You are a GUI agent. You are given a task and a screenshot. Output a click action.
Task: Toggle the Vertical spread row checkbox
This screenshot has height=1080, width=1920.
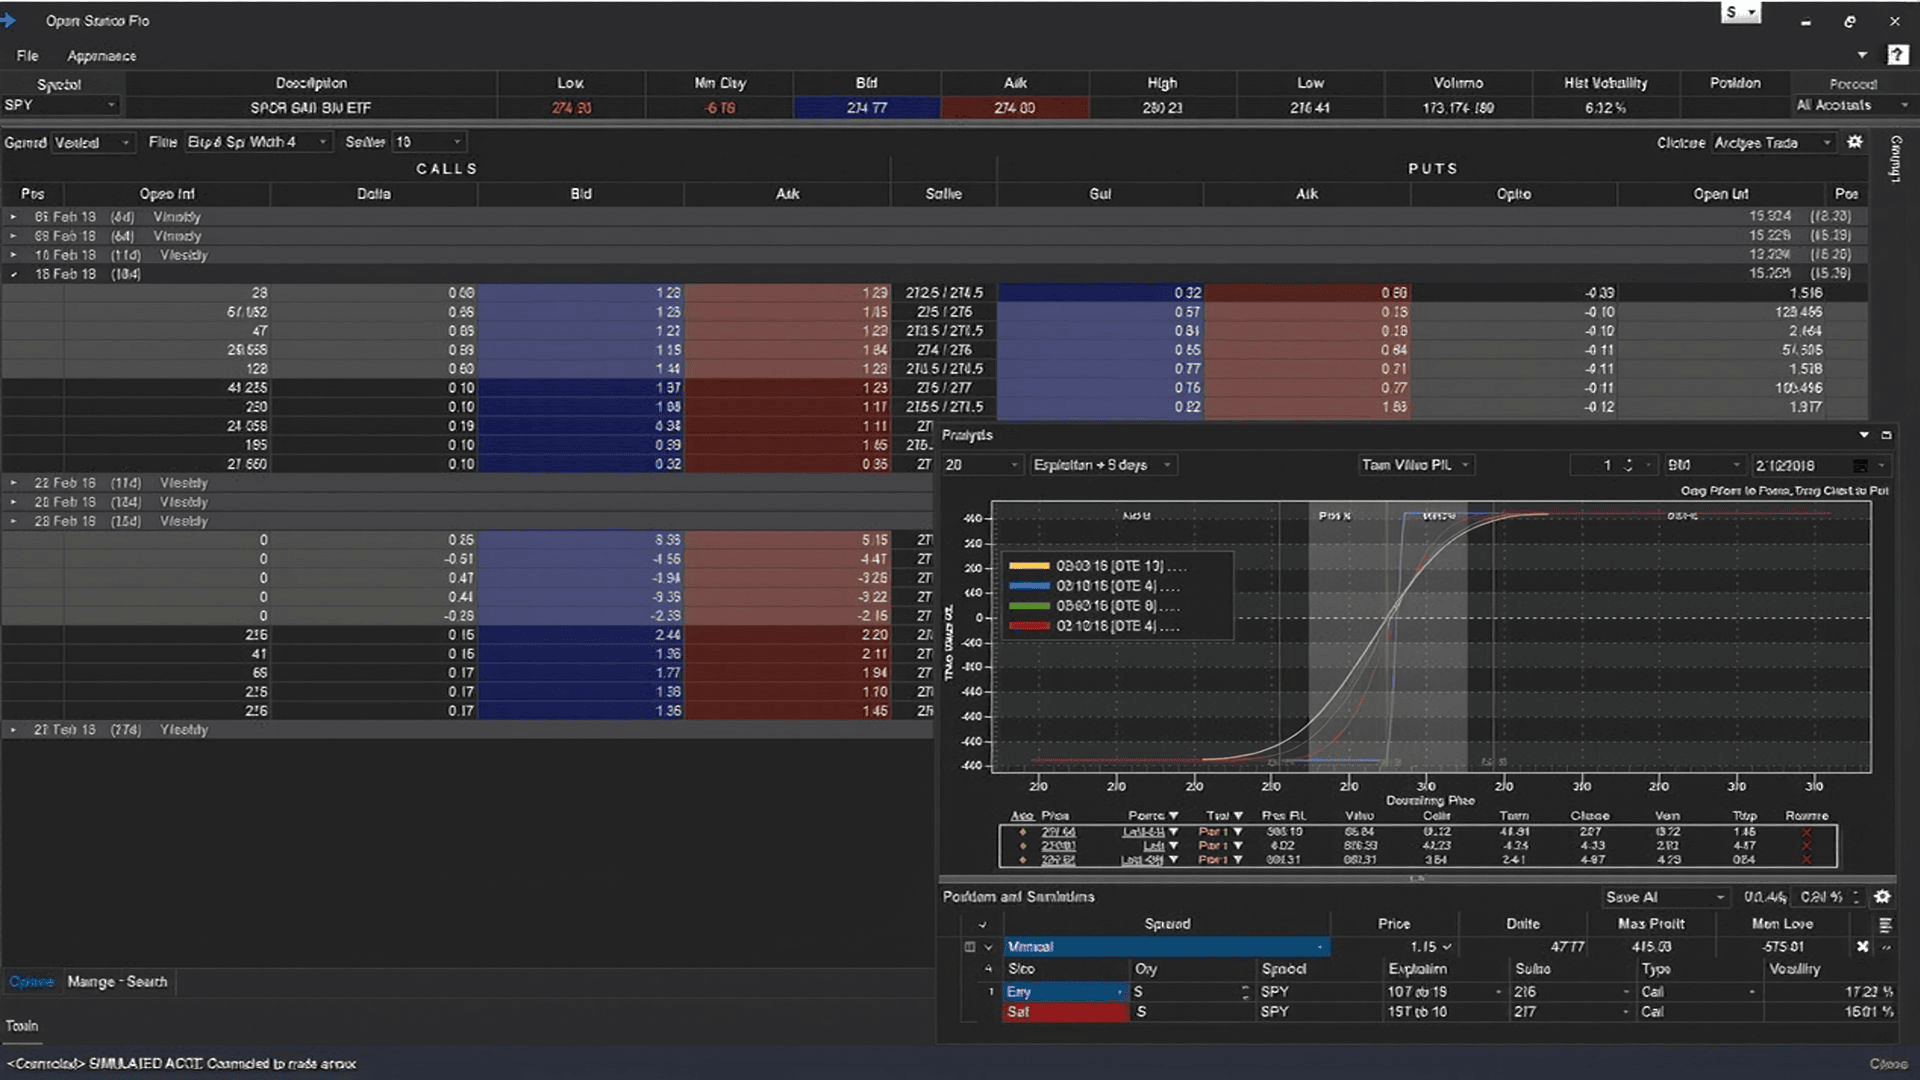[969, 946]
